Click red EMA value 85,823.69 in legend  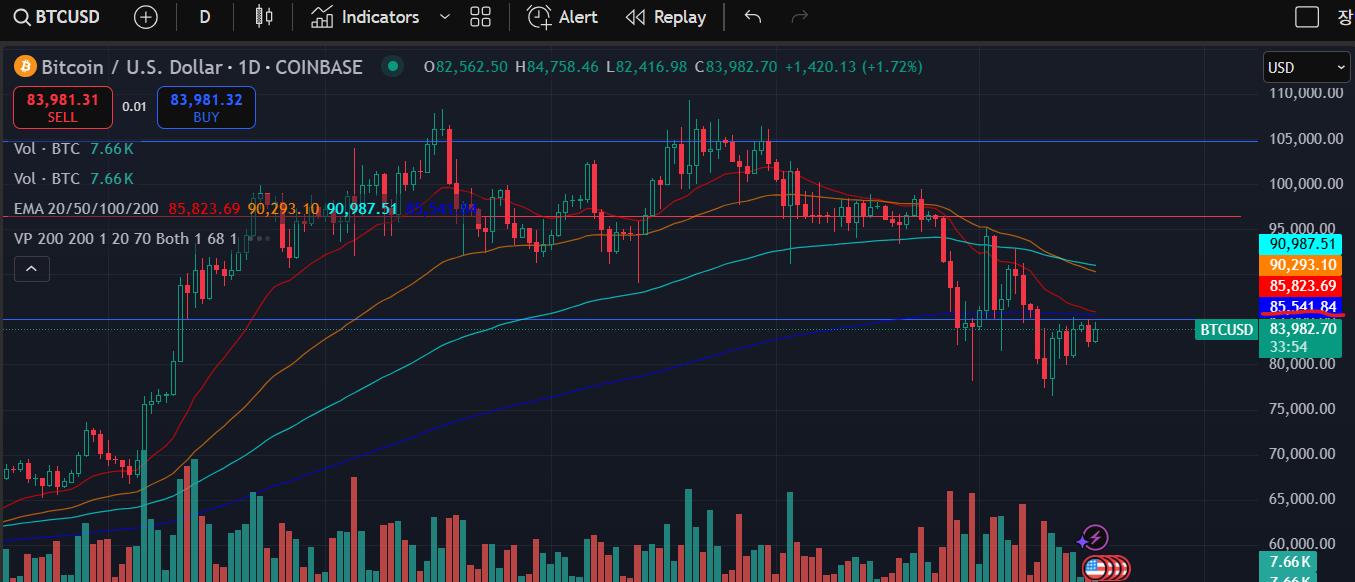coord(204,208)
